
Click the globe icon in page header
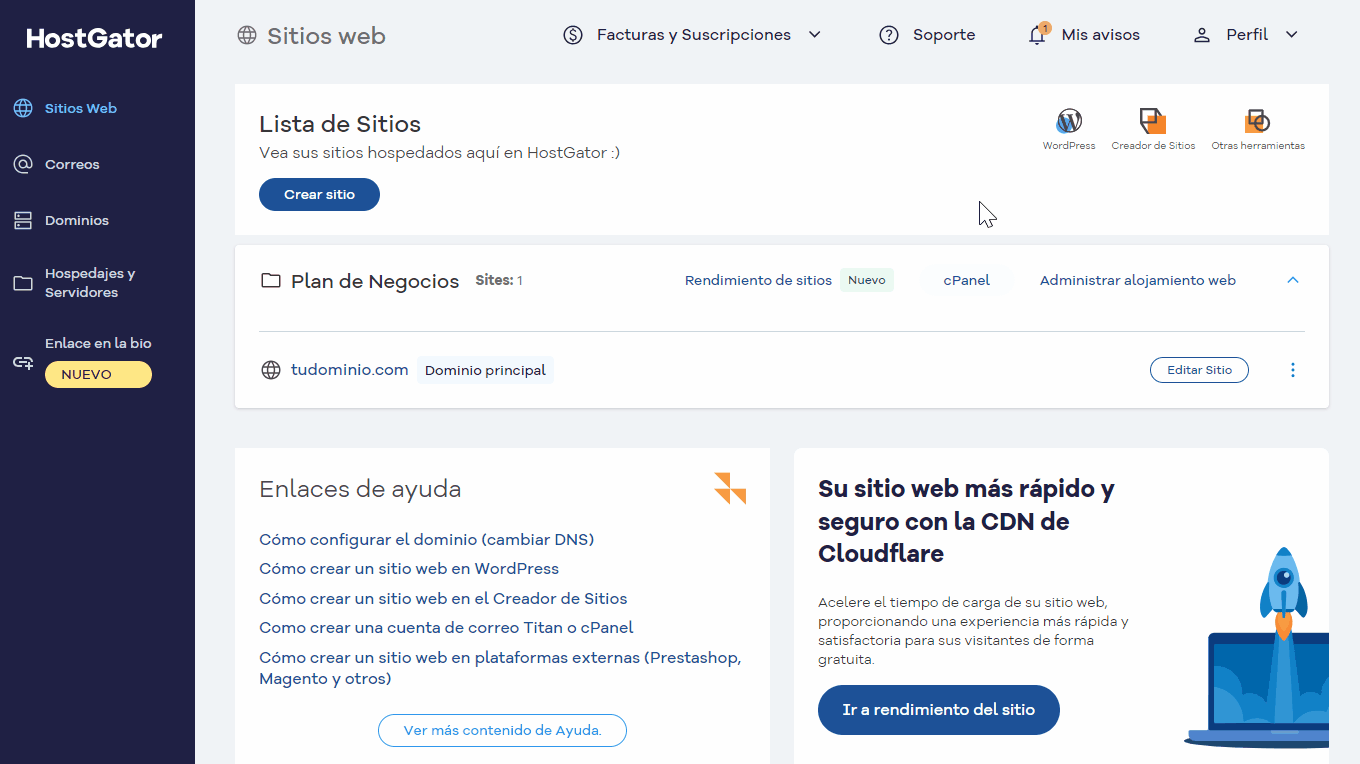pos(247,35)
